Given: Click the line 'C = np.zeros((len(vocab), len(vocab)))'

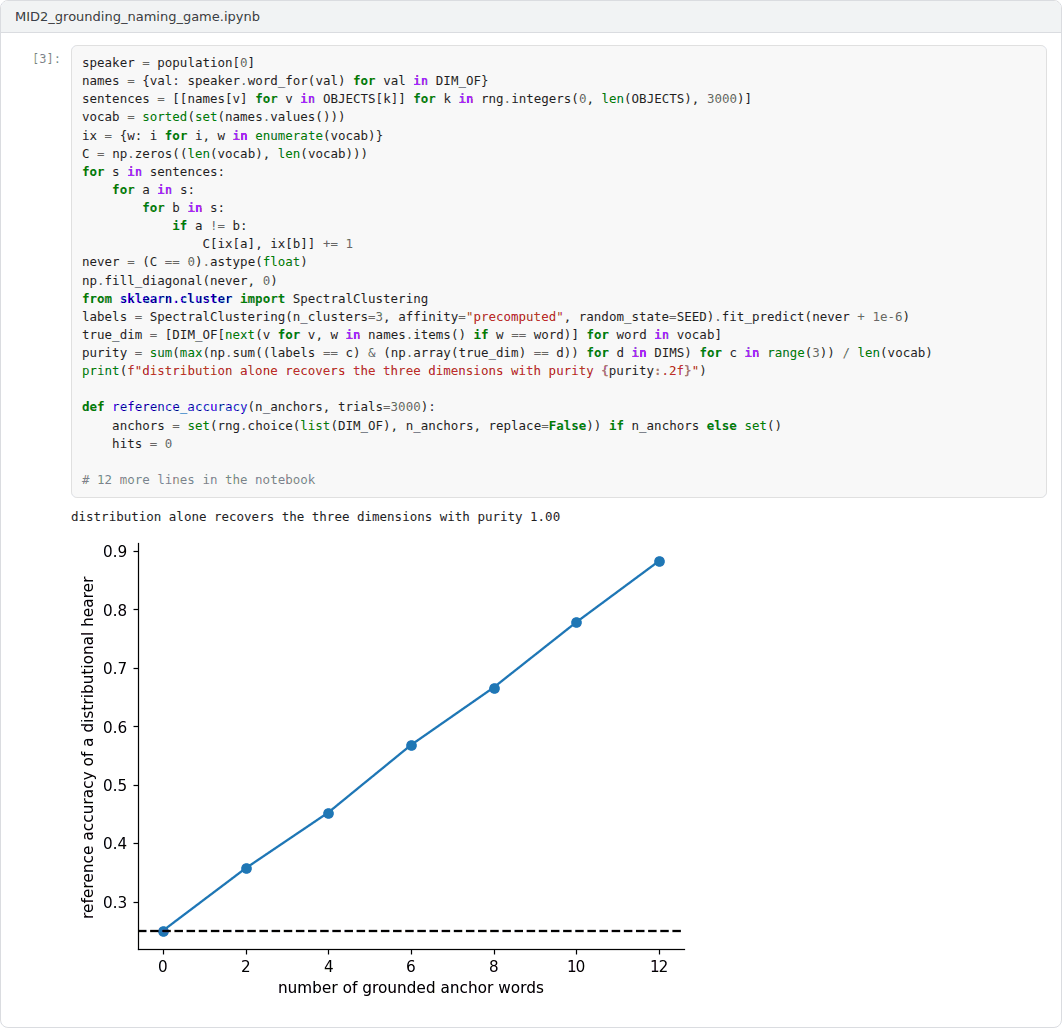Looking at the screenshot, I should (225, 153).
